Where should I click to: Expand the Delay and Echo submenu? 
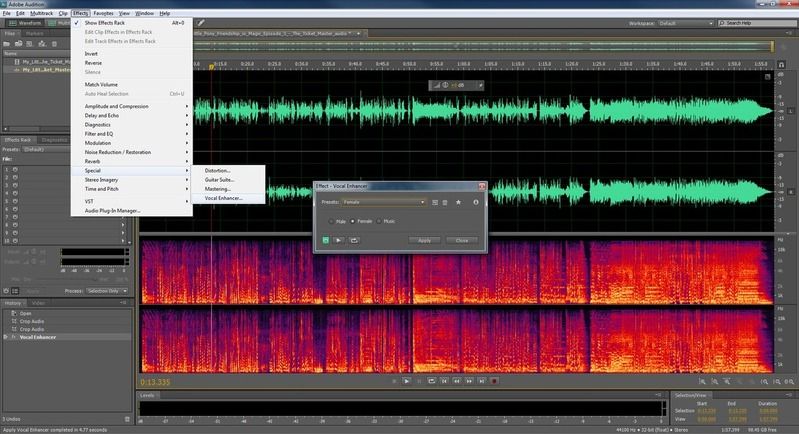[131, 115]
